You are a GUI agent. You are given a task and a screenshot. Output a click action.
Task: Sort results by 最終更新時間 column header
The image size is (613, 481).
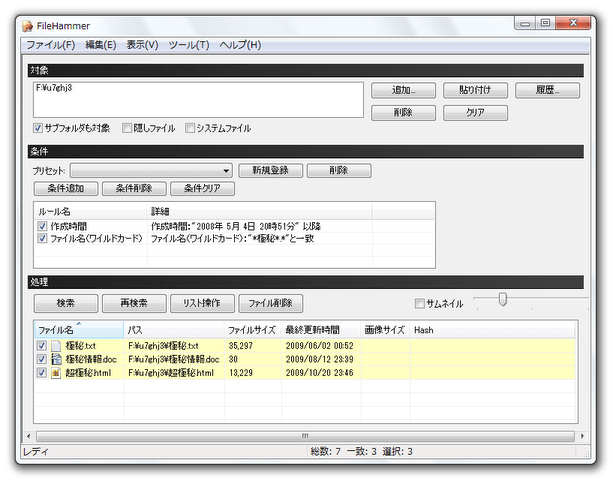pos(321,330)
